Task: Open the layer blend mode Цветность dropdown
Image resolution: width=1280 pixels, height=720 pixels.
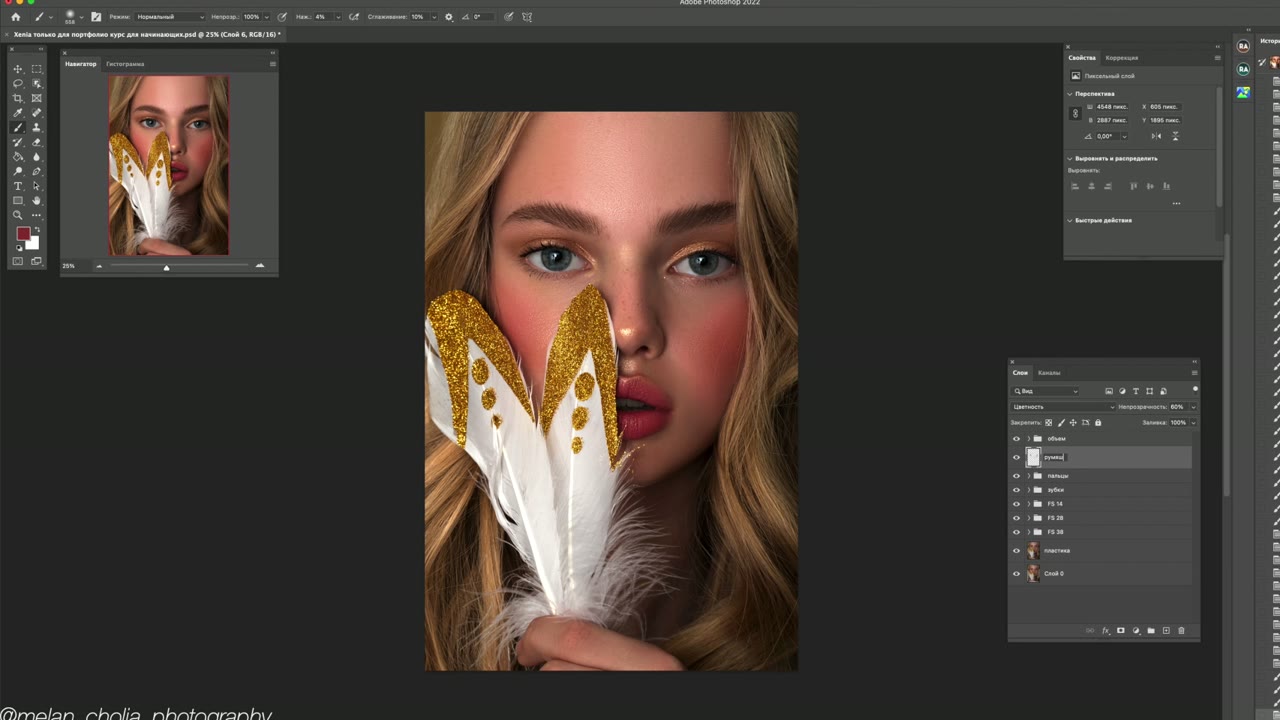Action: (x=1063, y=407)
